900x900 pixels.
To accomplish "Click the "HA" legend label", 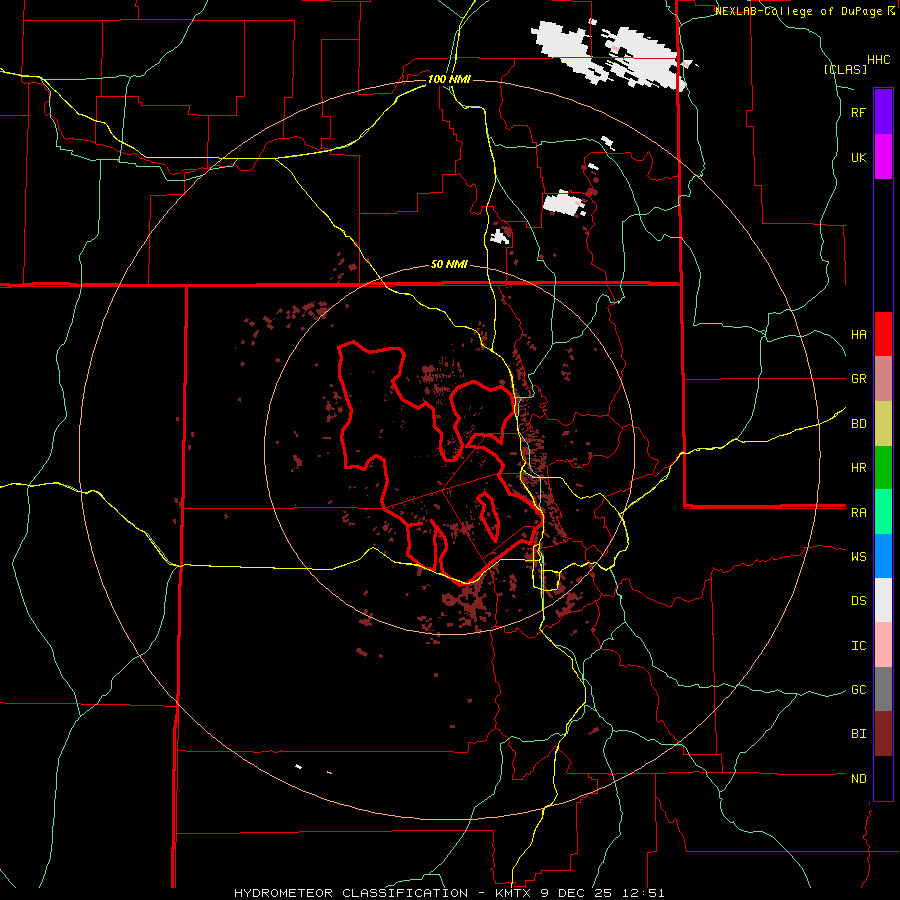I will (858, 335).
